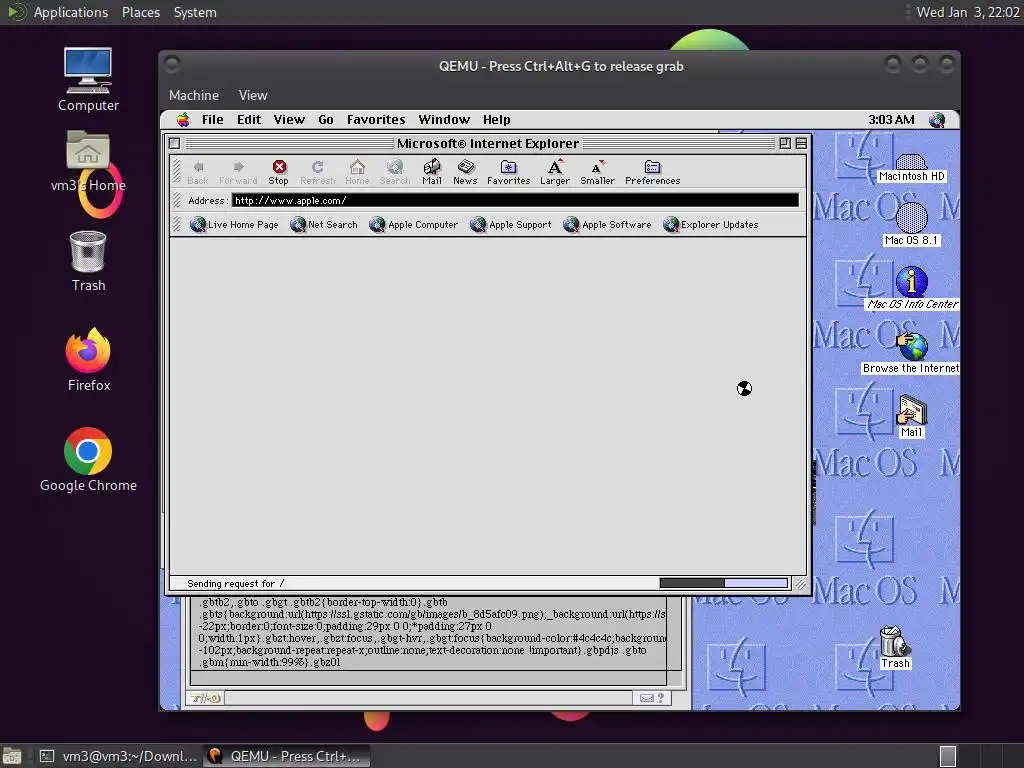Collapse Explorer window with windowshade box

tap(801, 144)
